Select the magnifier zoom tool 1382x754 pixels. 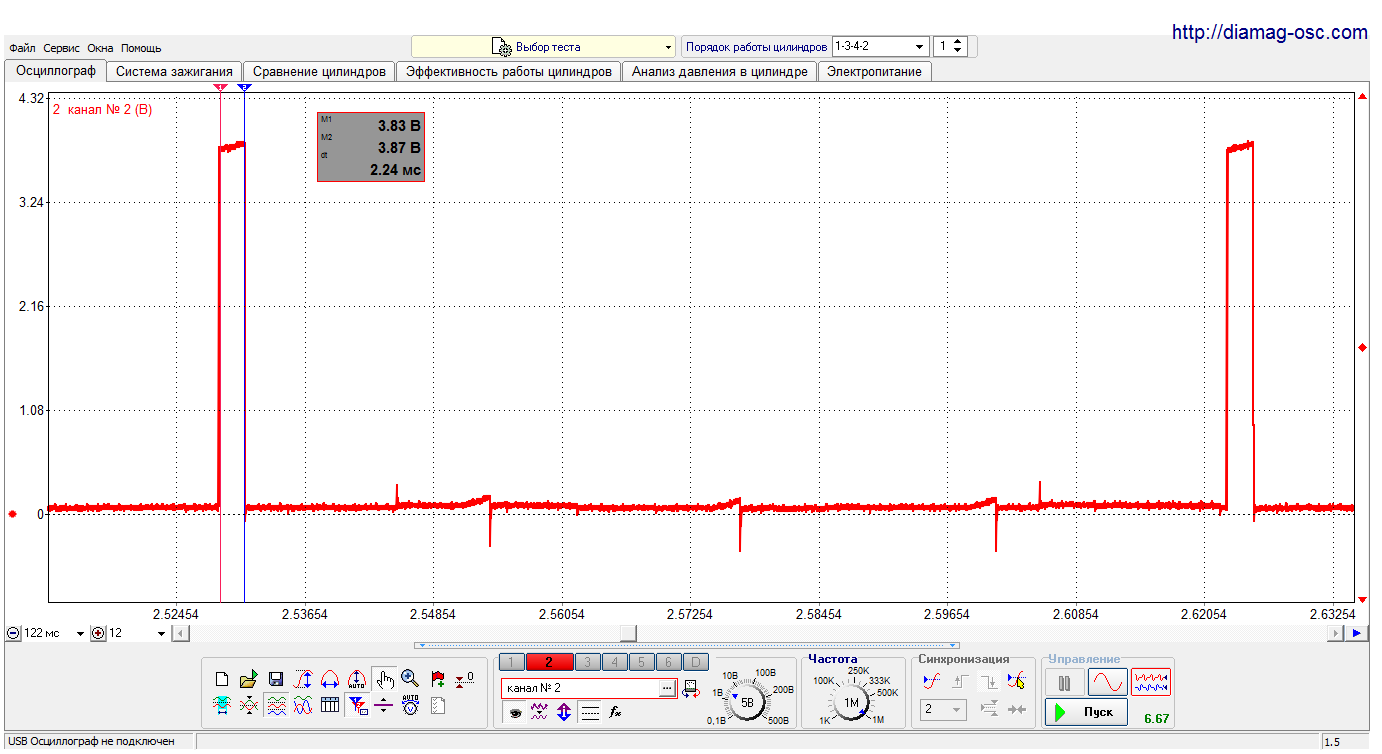(x=410, y=679)
